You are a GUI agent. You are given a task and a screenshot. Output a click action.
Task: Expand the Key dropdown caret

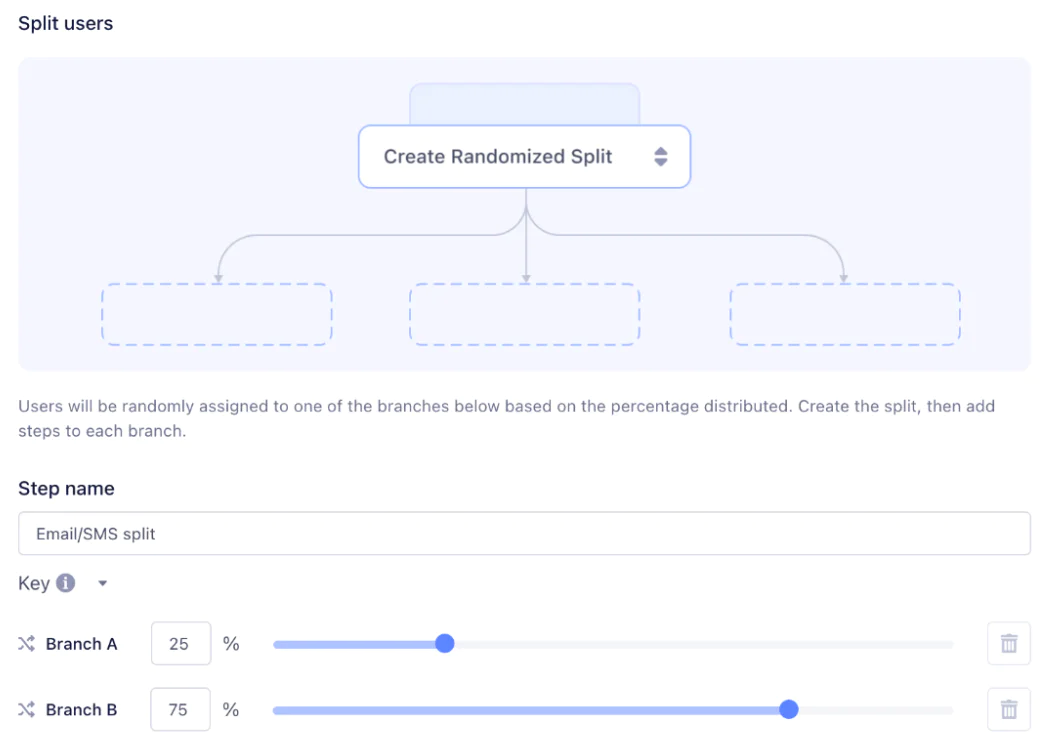coord(102,584)
